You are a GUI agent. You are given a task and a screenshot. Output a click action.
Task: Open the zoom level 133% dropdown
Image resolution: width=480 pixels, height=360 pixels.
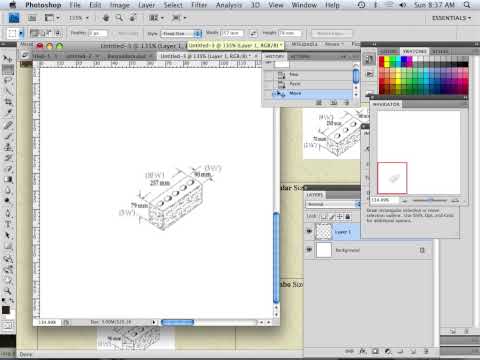point(79,18)
